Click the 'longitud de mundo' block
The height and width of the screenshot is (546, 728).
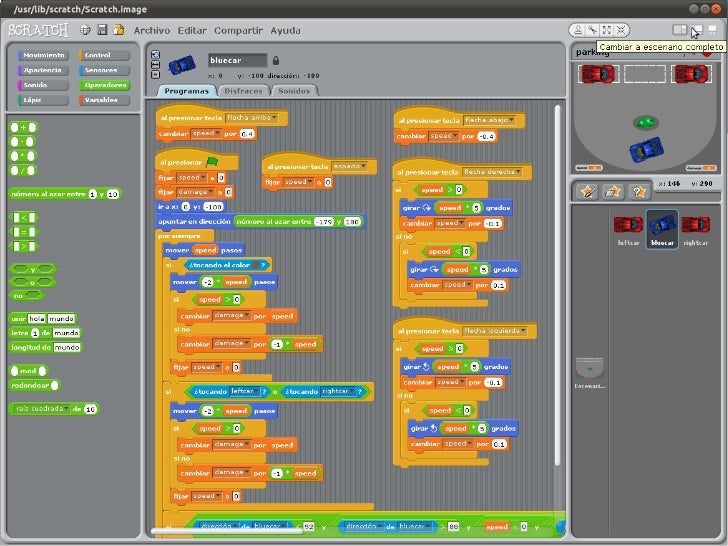coord(46,347)
